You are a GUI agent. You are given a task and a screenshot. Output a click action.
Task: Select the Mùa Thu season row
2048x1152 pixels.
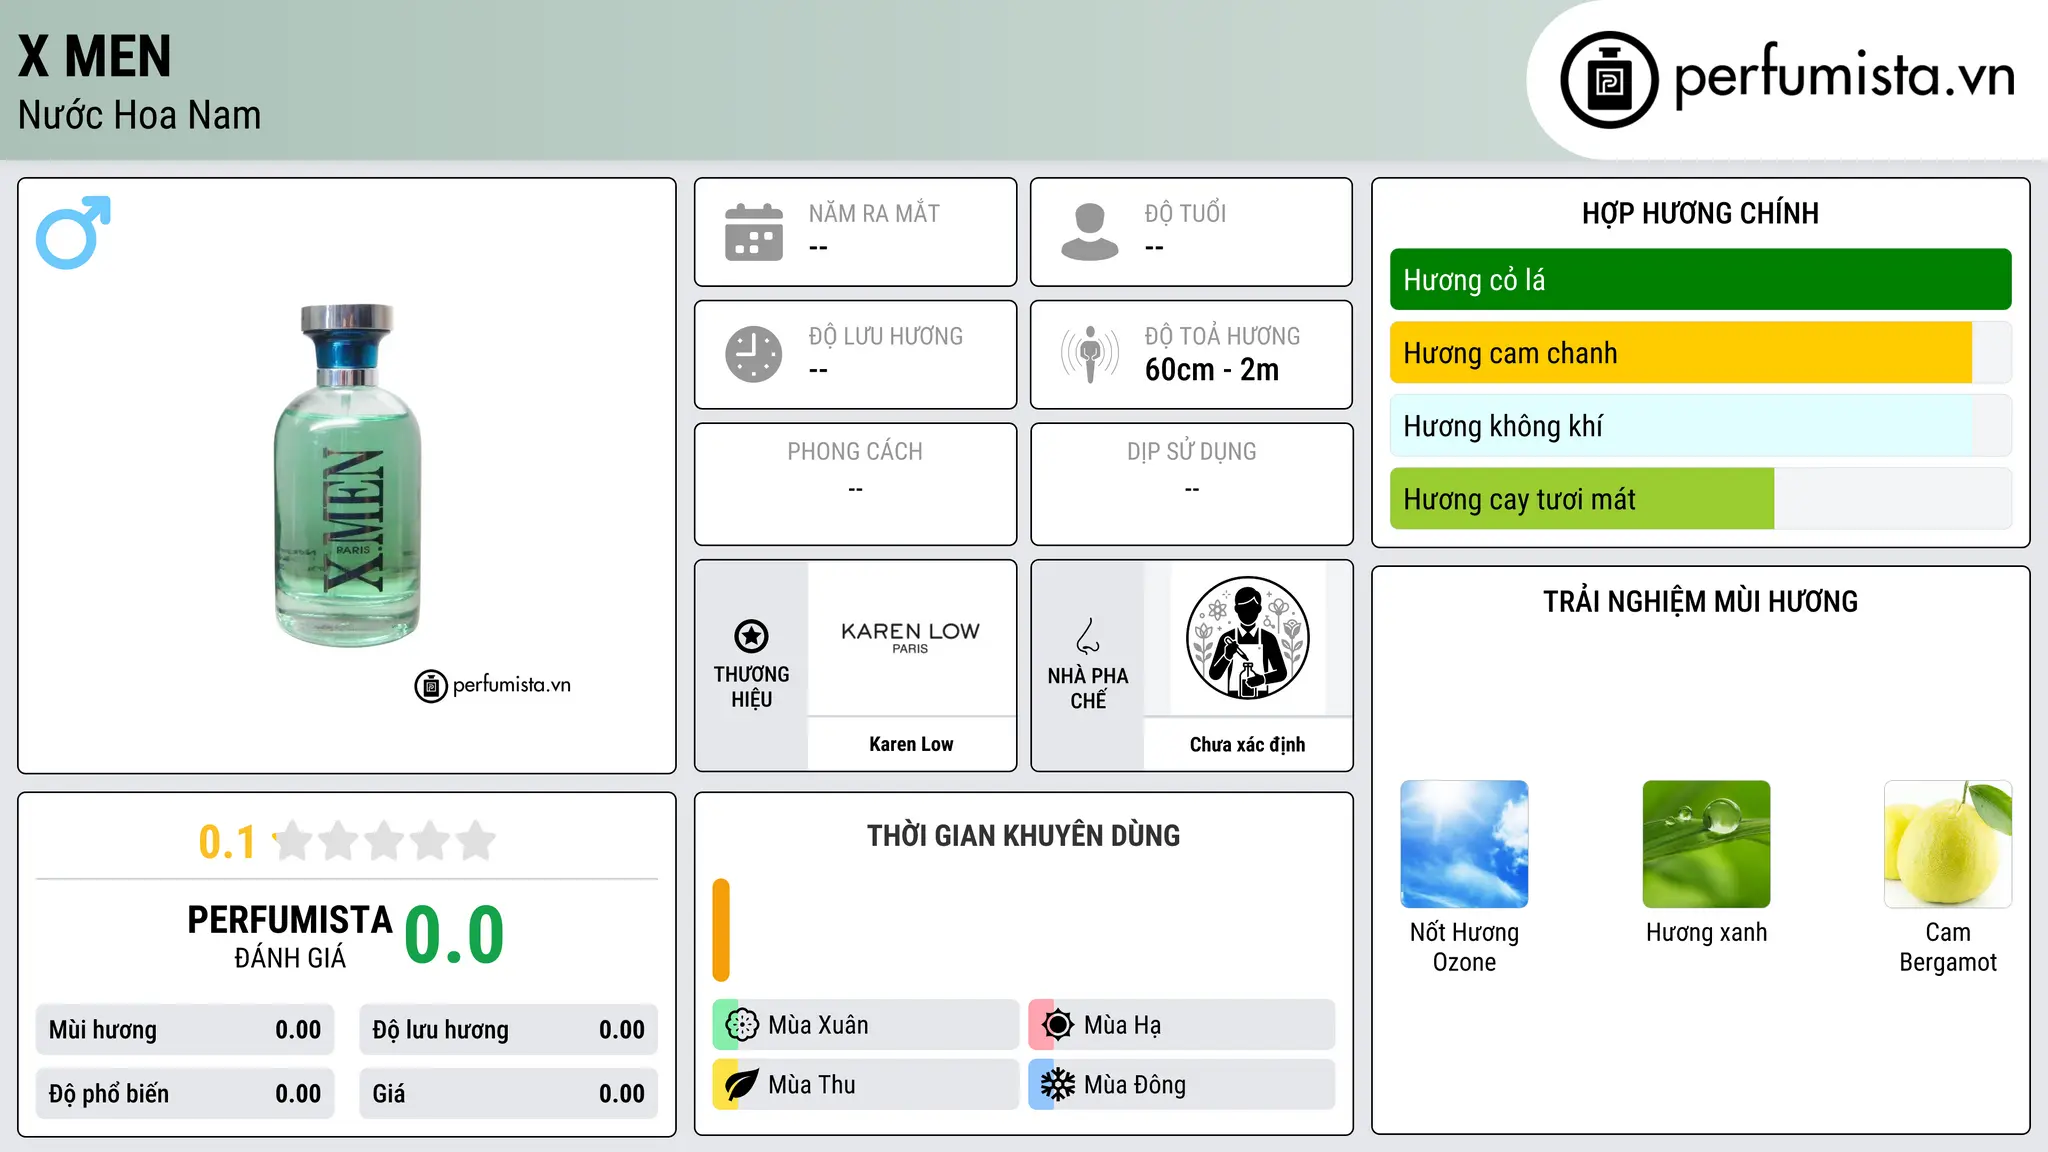866,1085
